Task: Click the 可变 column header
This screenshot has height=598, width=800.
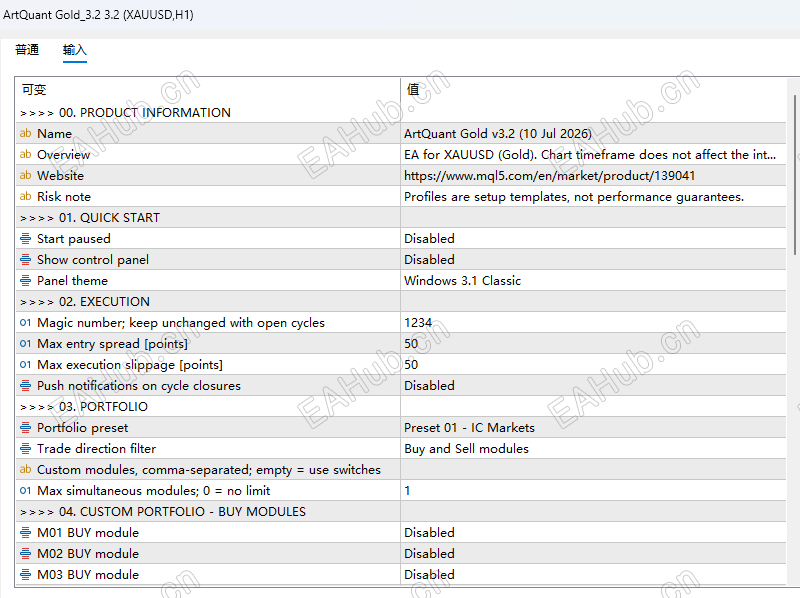Action: (x=208, y=90)
